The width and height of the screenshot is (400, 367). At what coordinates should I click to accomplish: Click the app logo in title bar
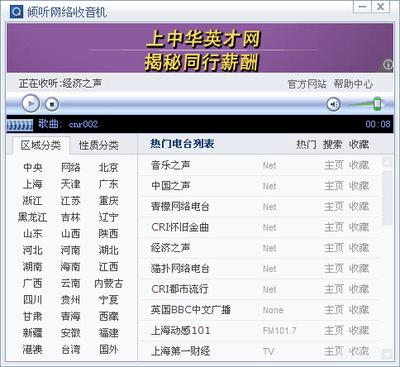16,12
